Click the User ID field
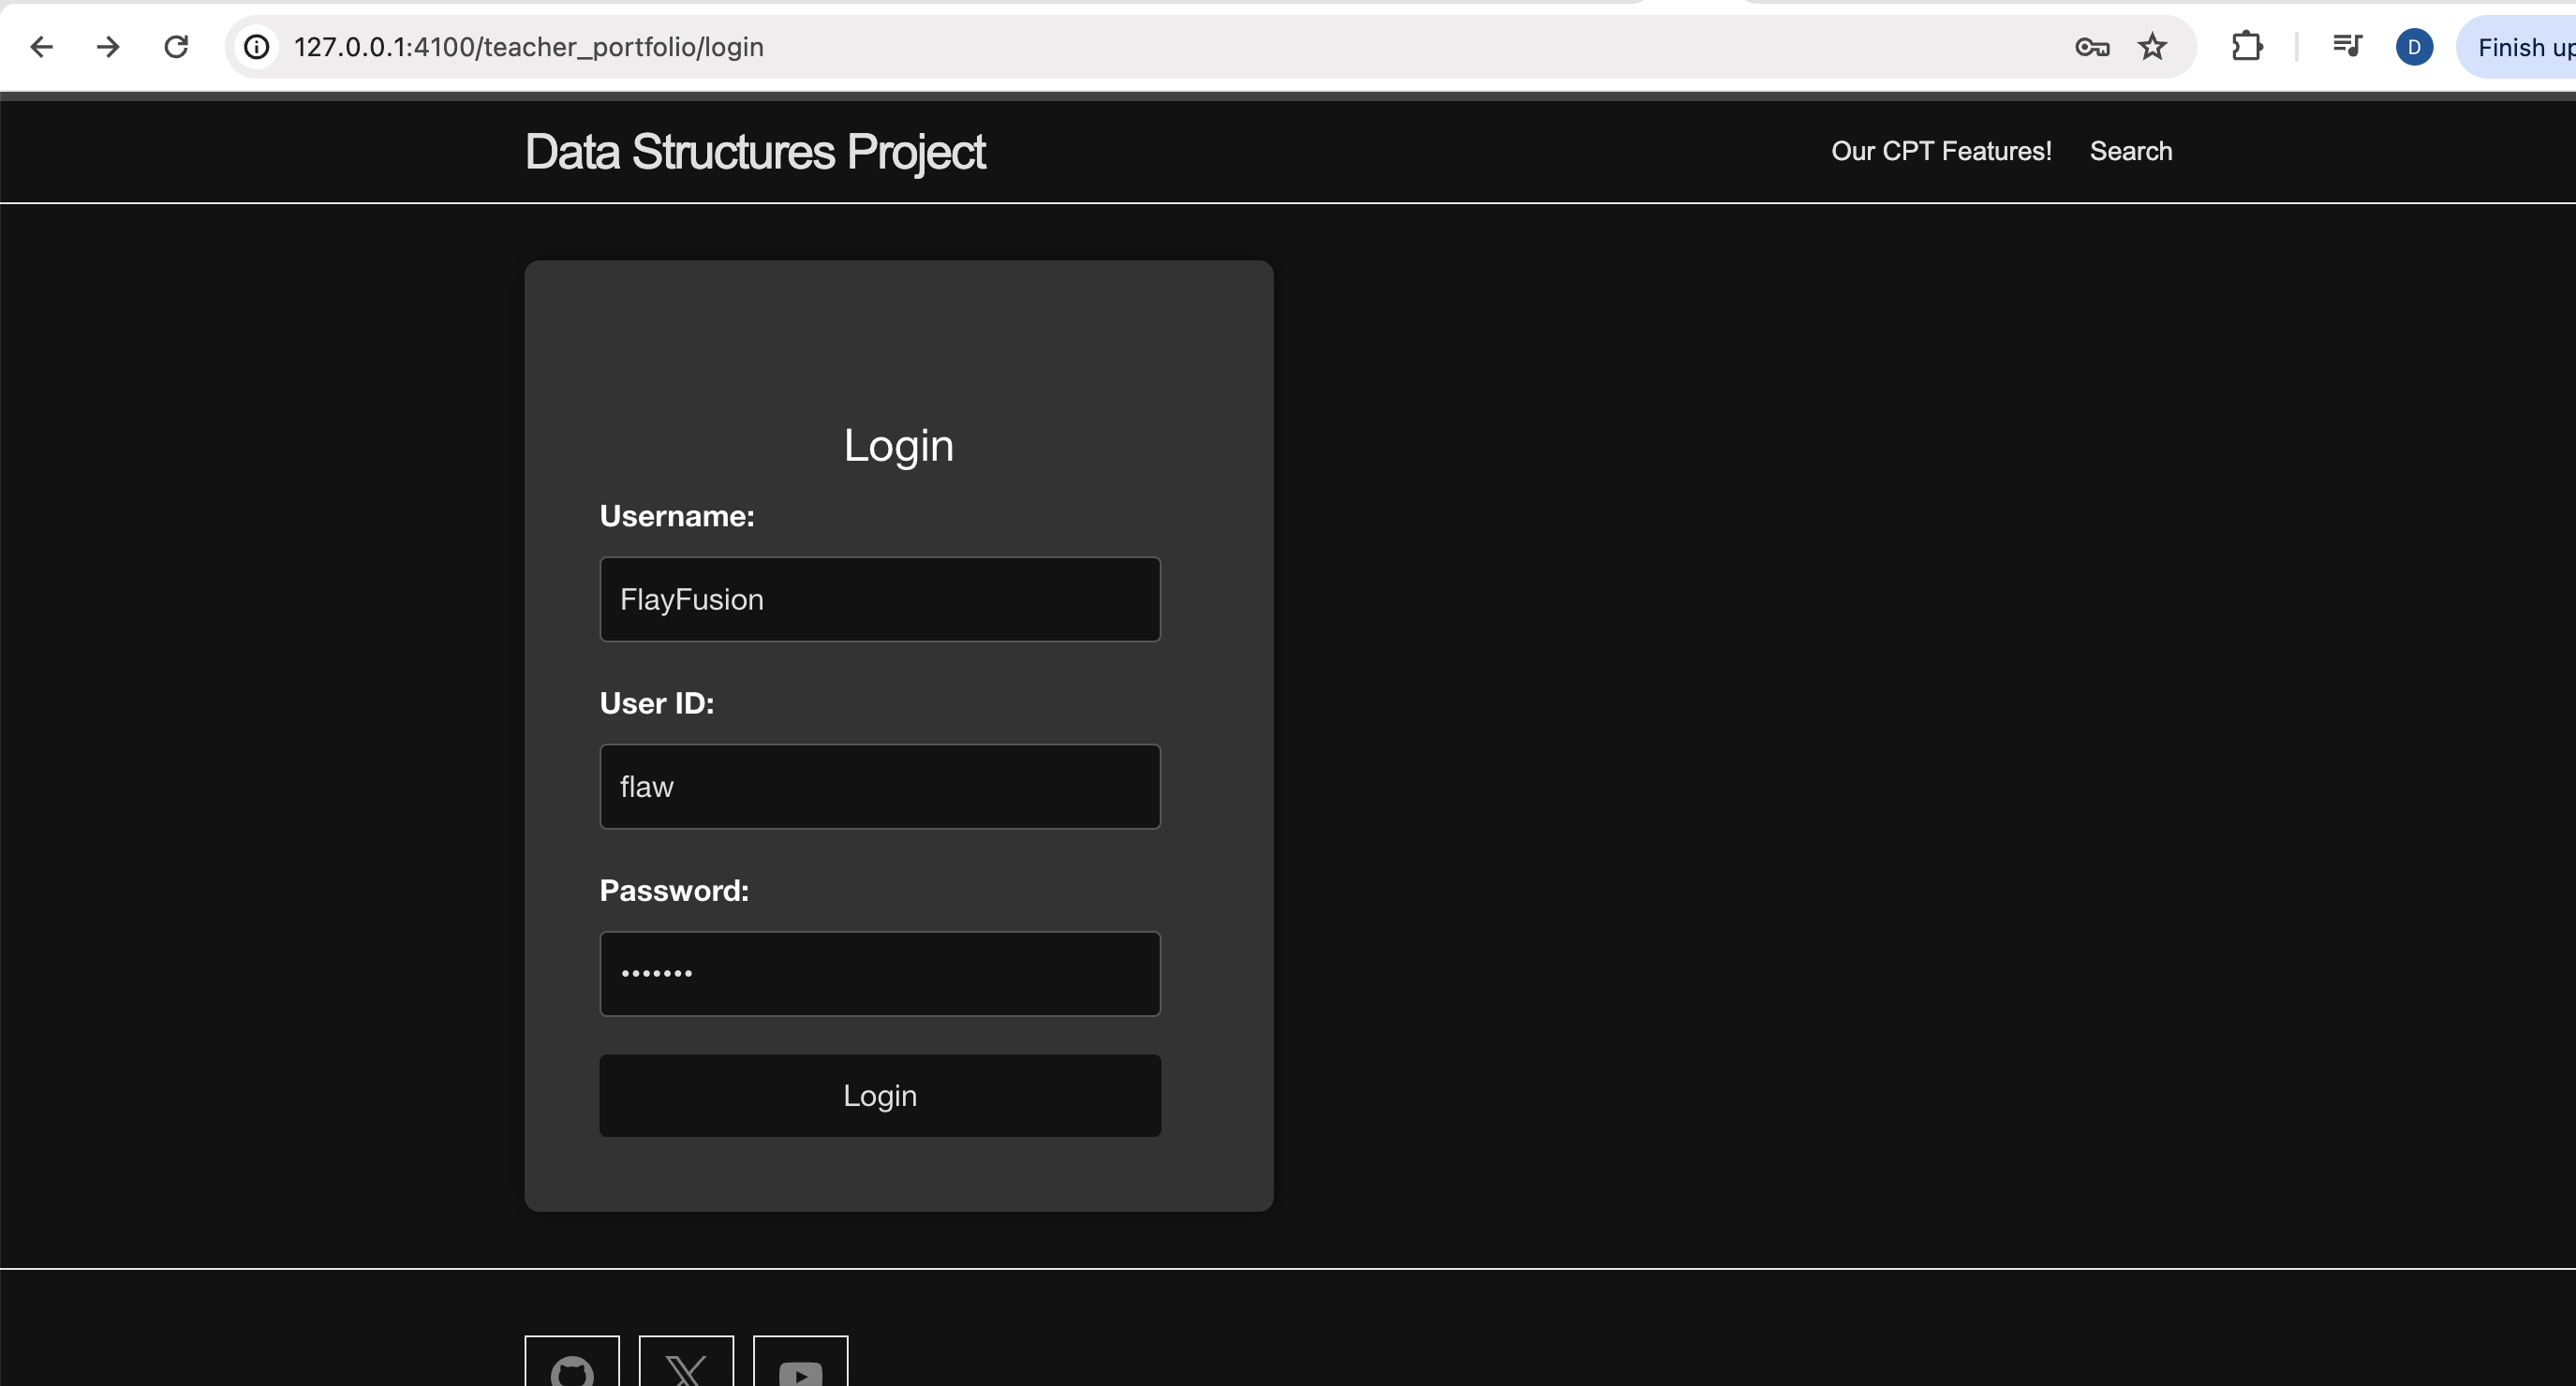The height and width of the screenshot is (1386, 2576). [x=880, y=786]
